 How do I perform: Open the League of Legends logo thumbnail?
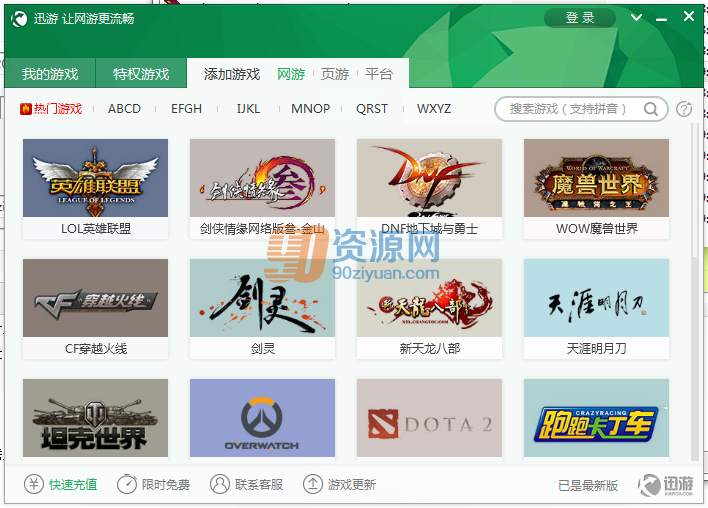pos(95,178)
